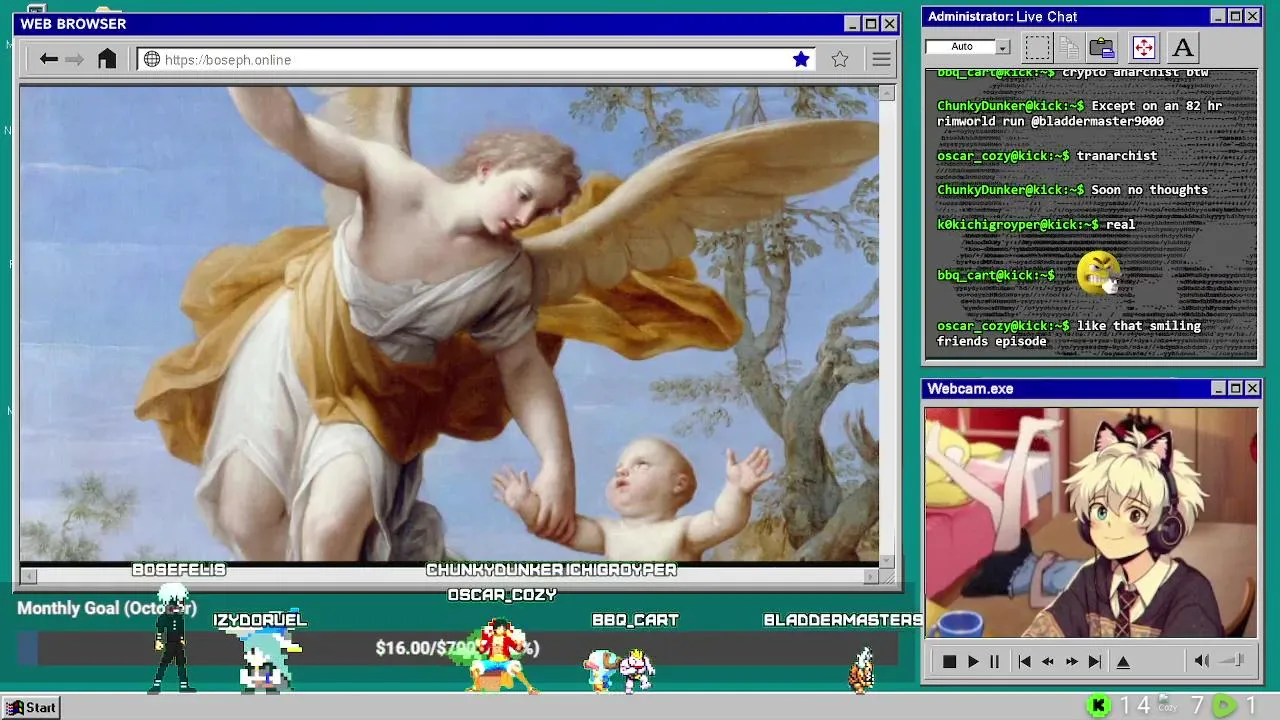Screen dimensions: 1280x720
Task: Focus the boseph.online address bar
Action: (x=477, y=59)
